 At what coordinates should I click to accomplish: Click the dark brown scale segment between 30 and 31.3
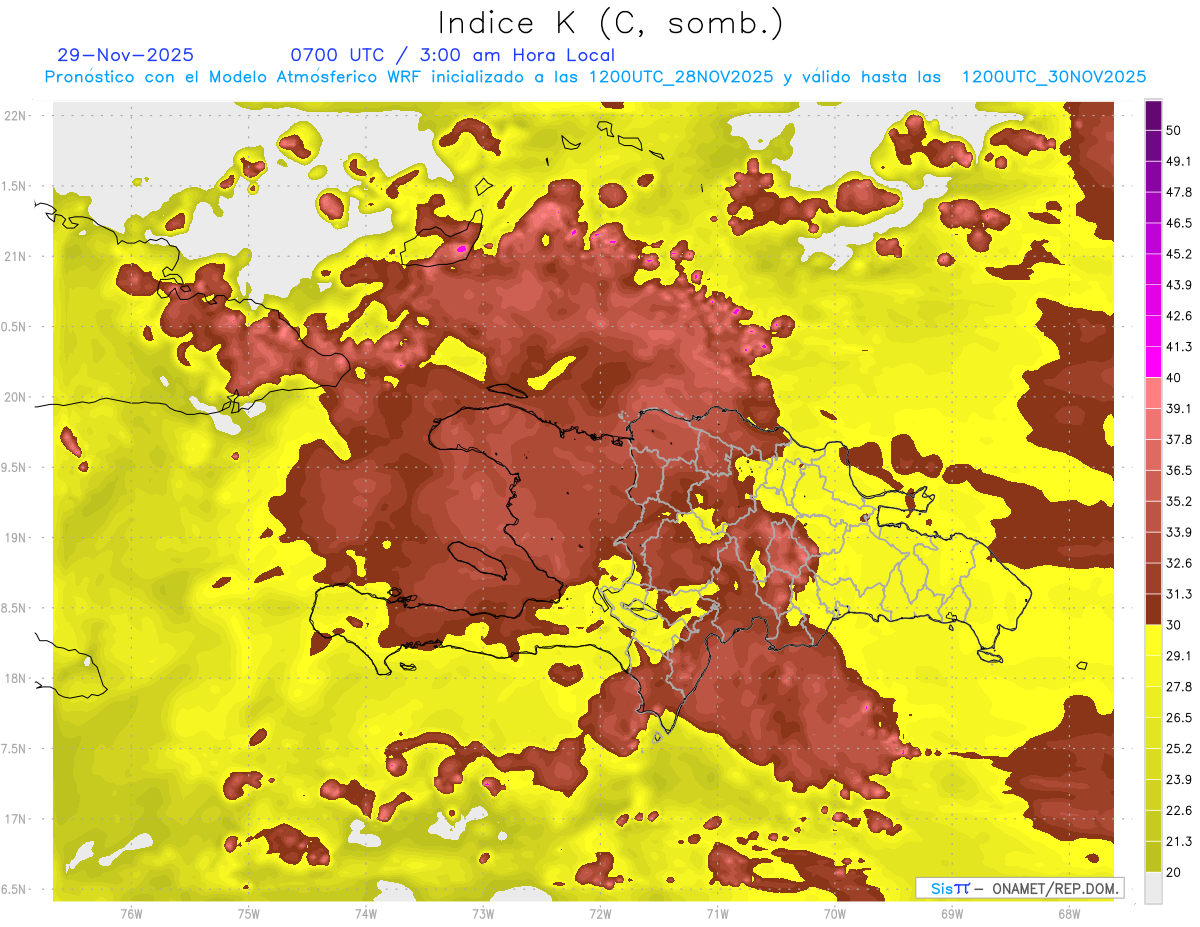[1153, 609]
